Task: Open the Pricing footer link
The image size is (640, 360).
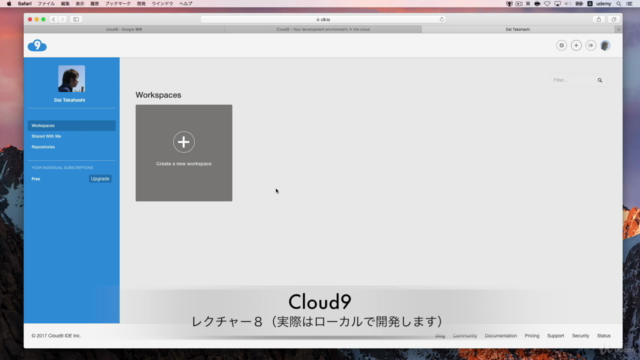Action: click(x=532, y=336)
